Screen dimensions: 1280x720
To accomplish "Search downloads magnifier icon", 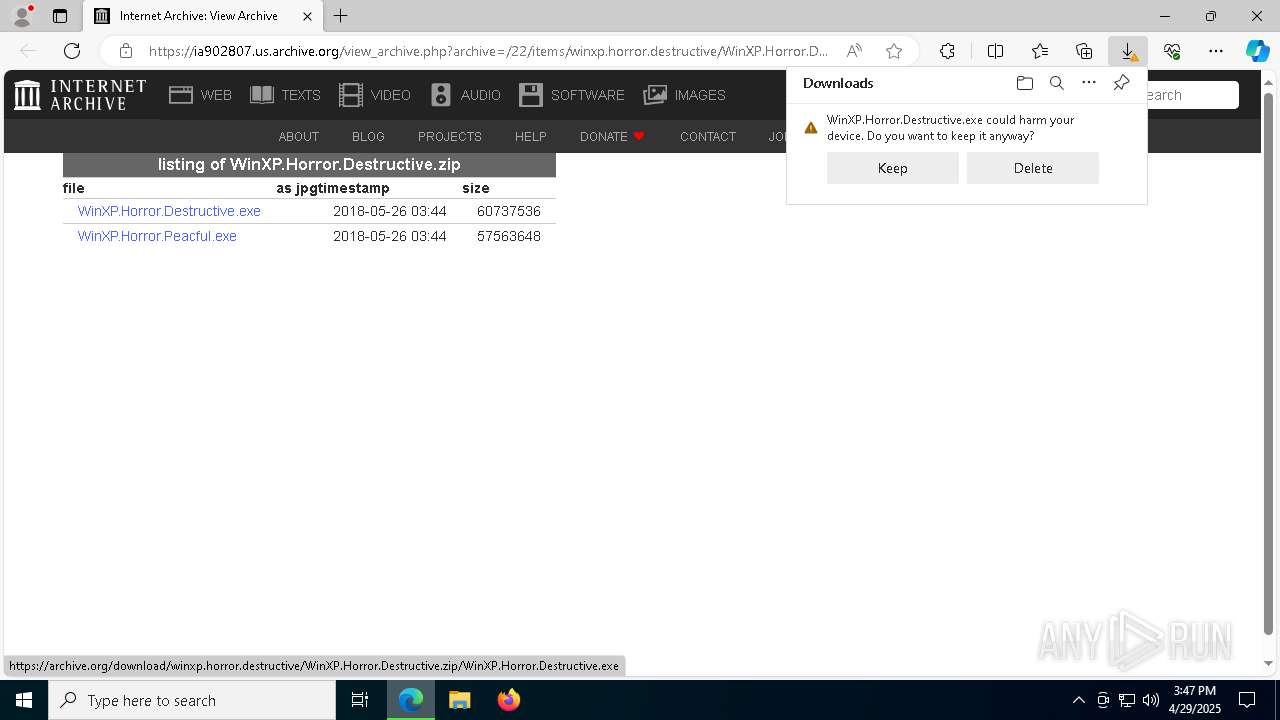I will tap(1057, 83).
